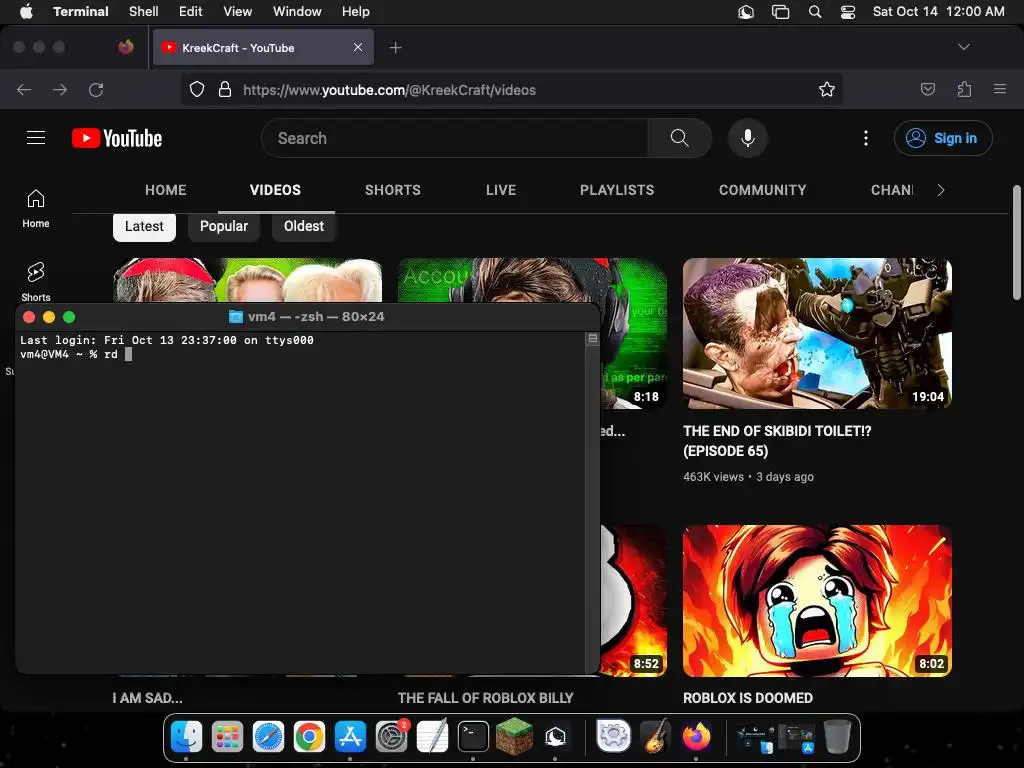This screenshot has height=768, width=1024.
Task: Select the Latest sort chip
Action: [144, 227]
